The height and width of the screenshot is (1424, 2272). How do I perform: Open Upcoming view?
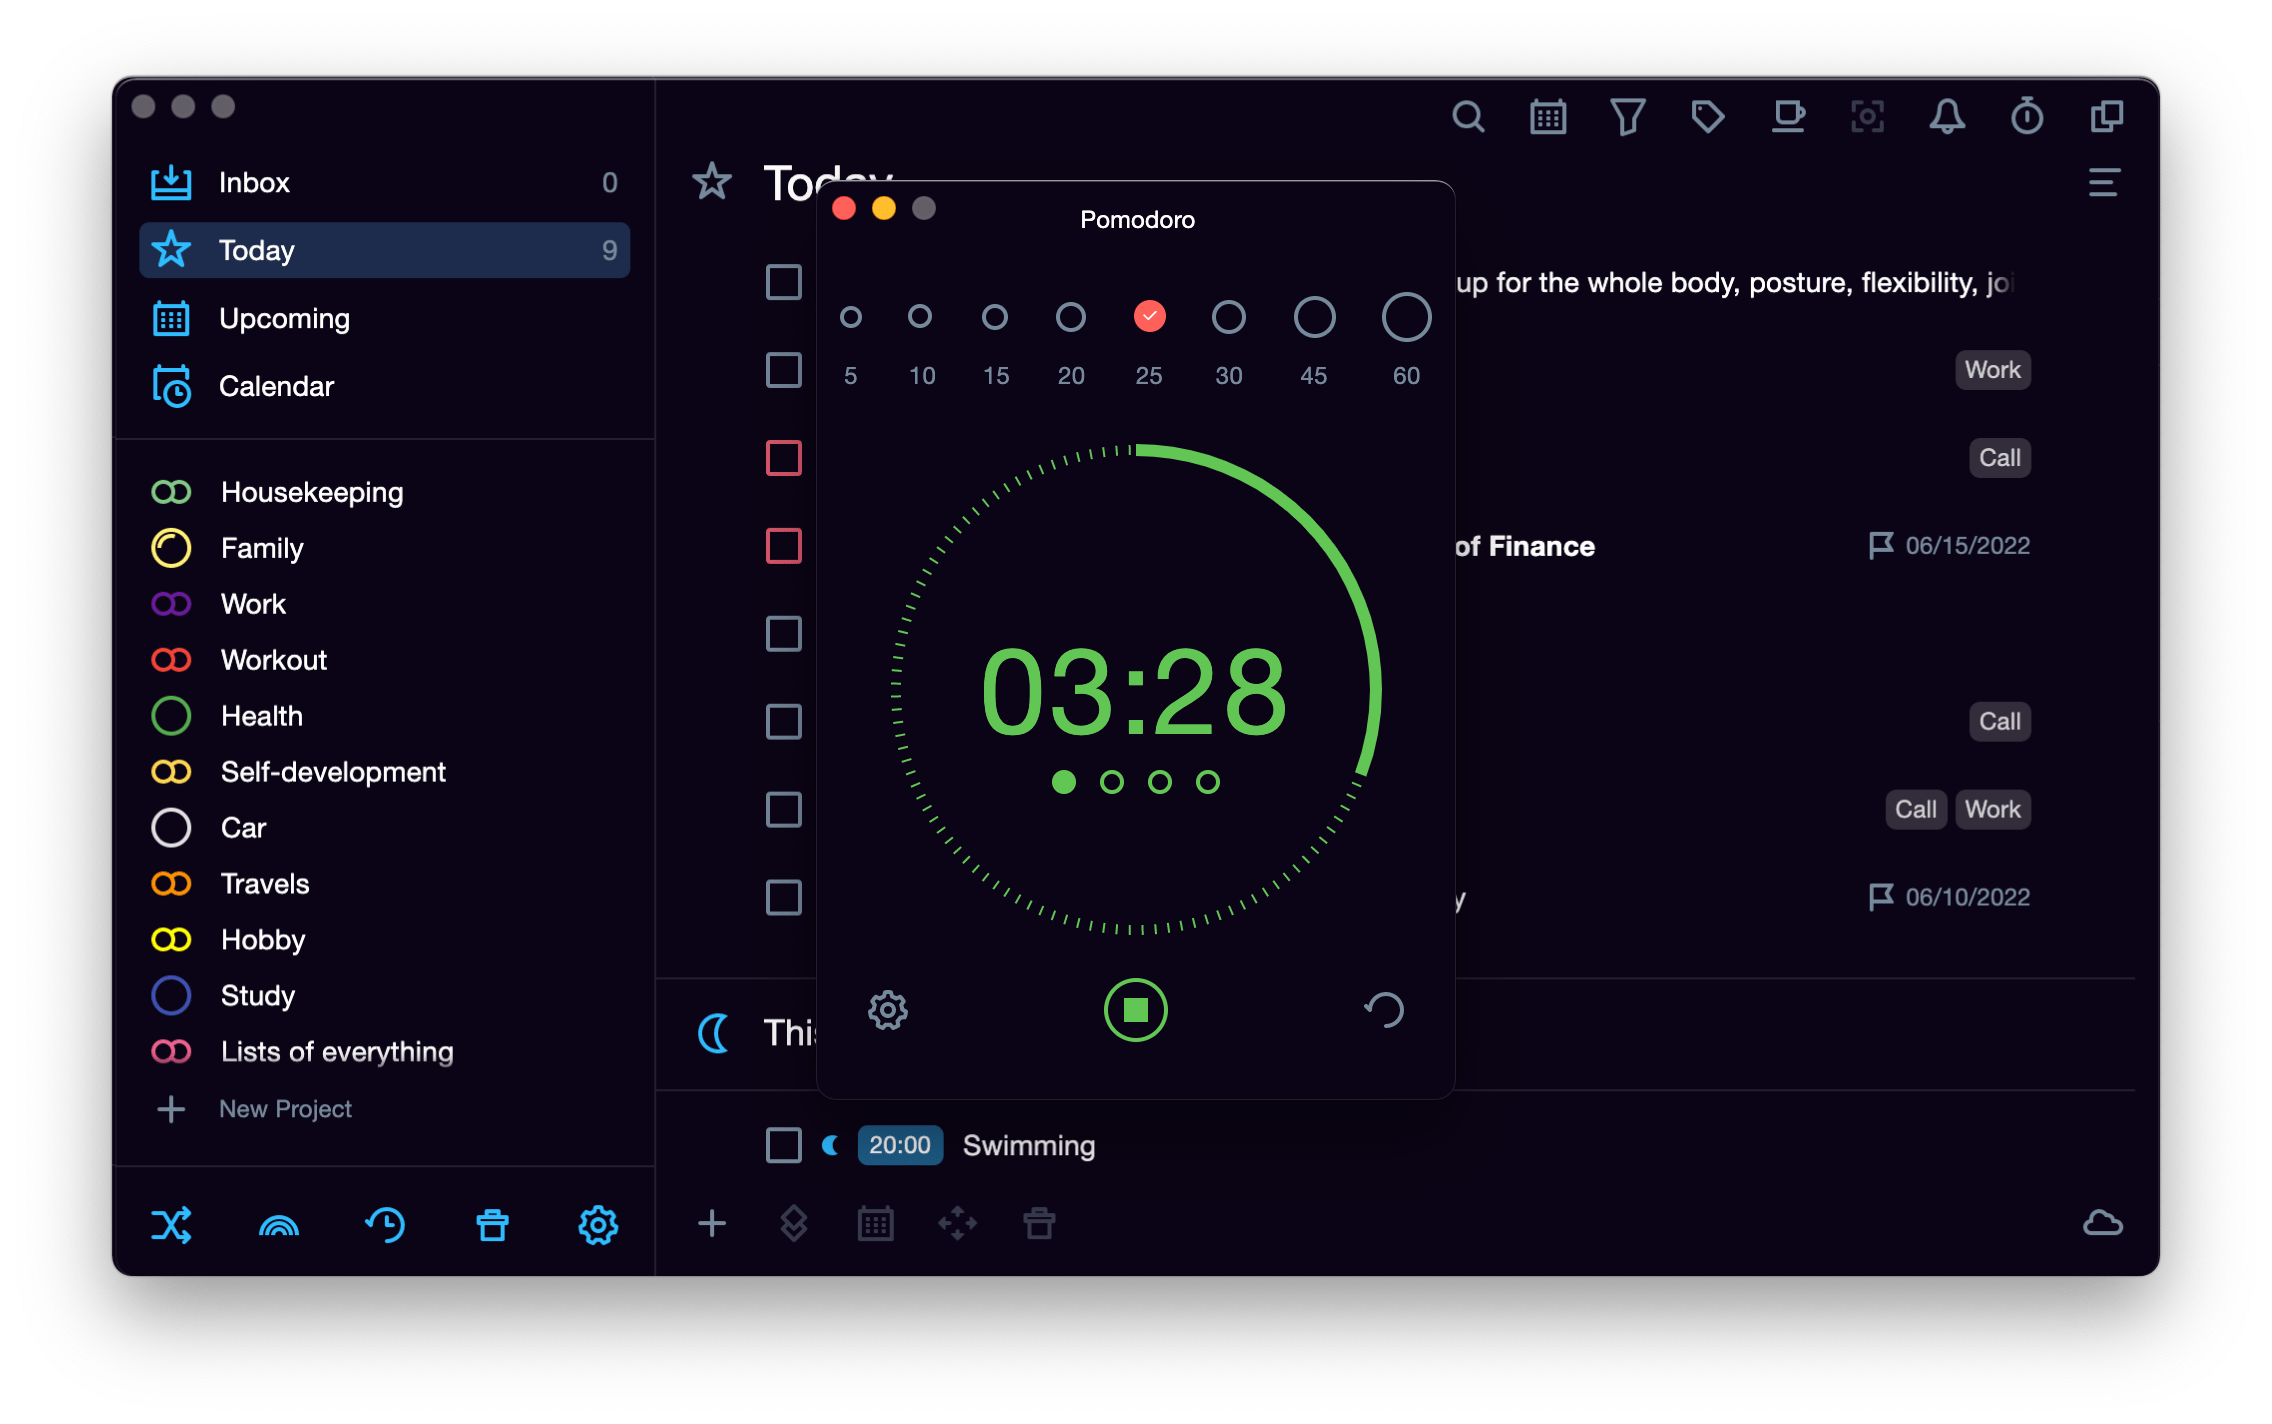385,318
